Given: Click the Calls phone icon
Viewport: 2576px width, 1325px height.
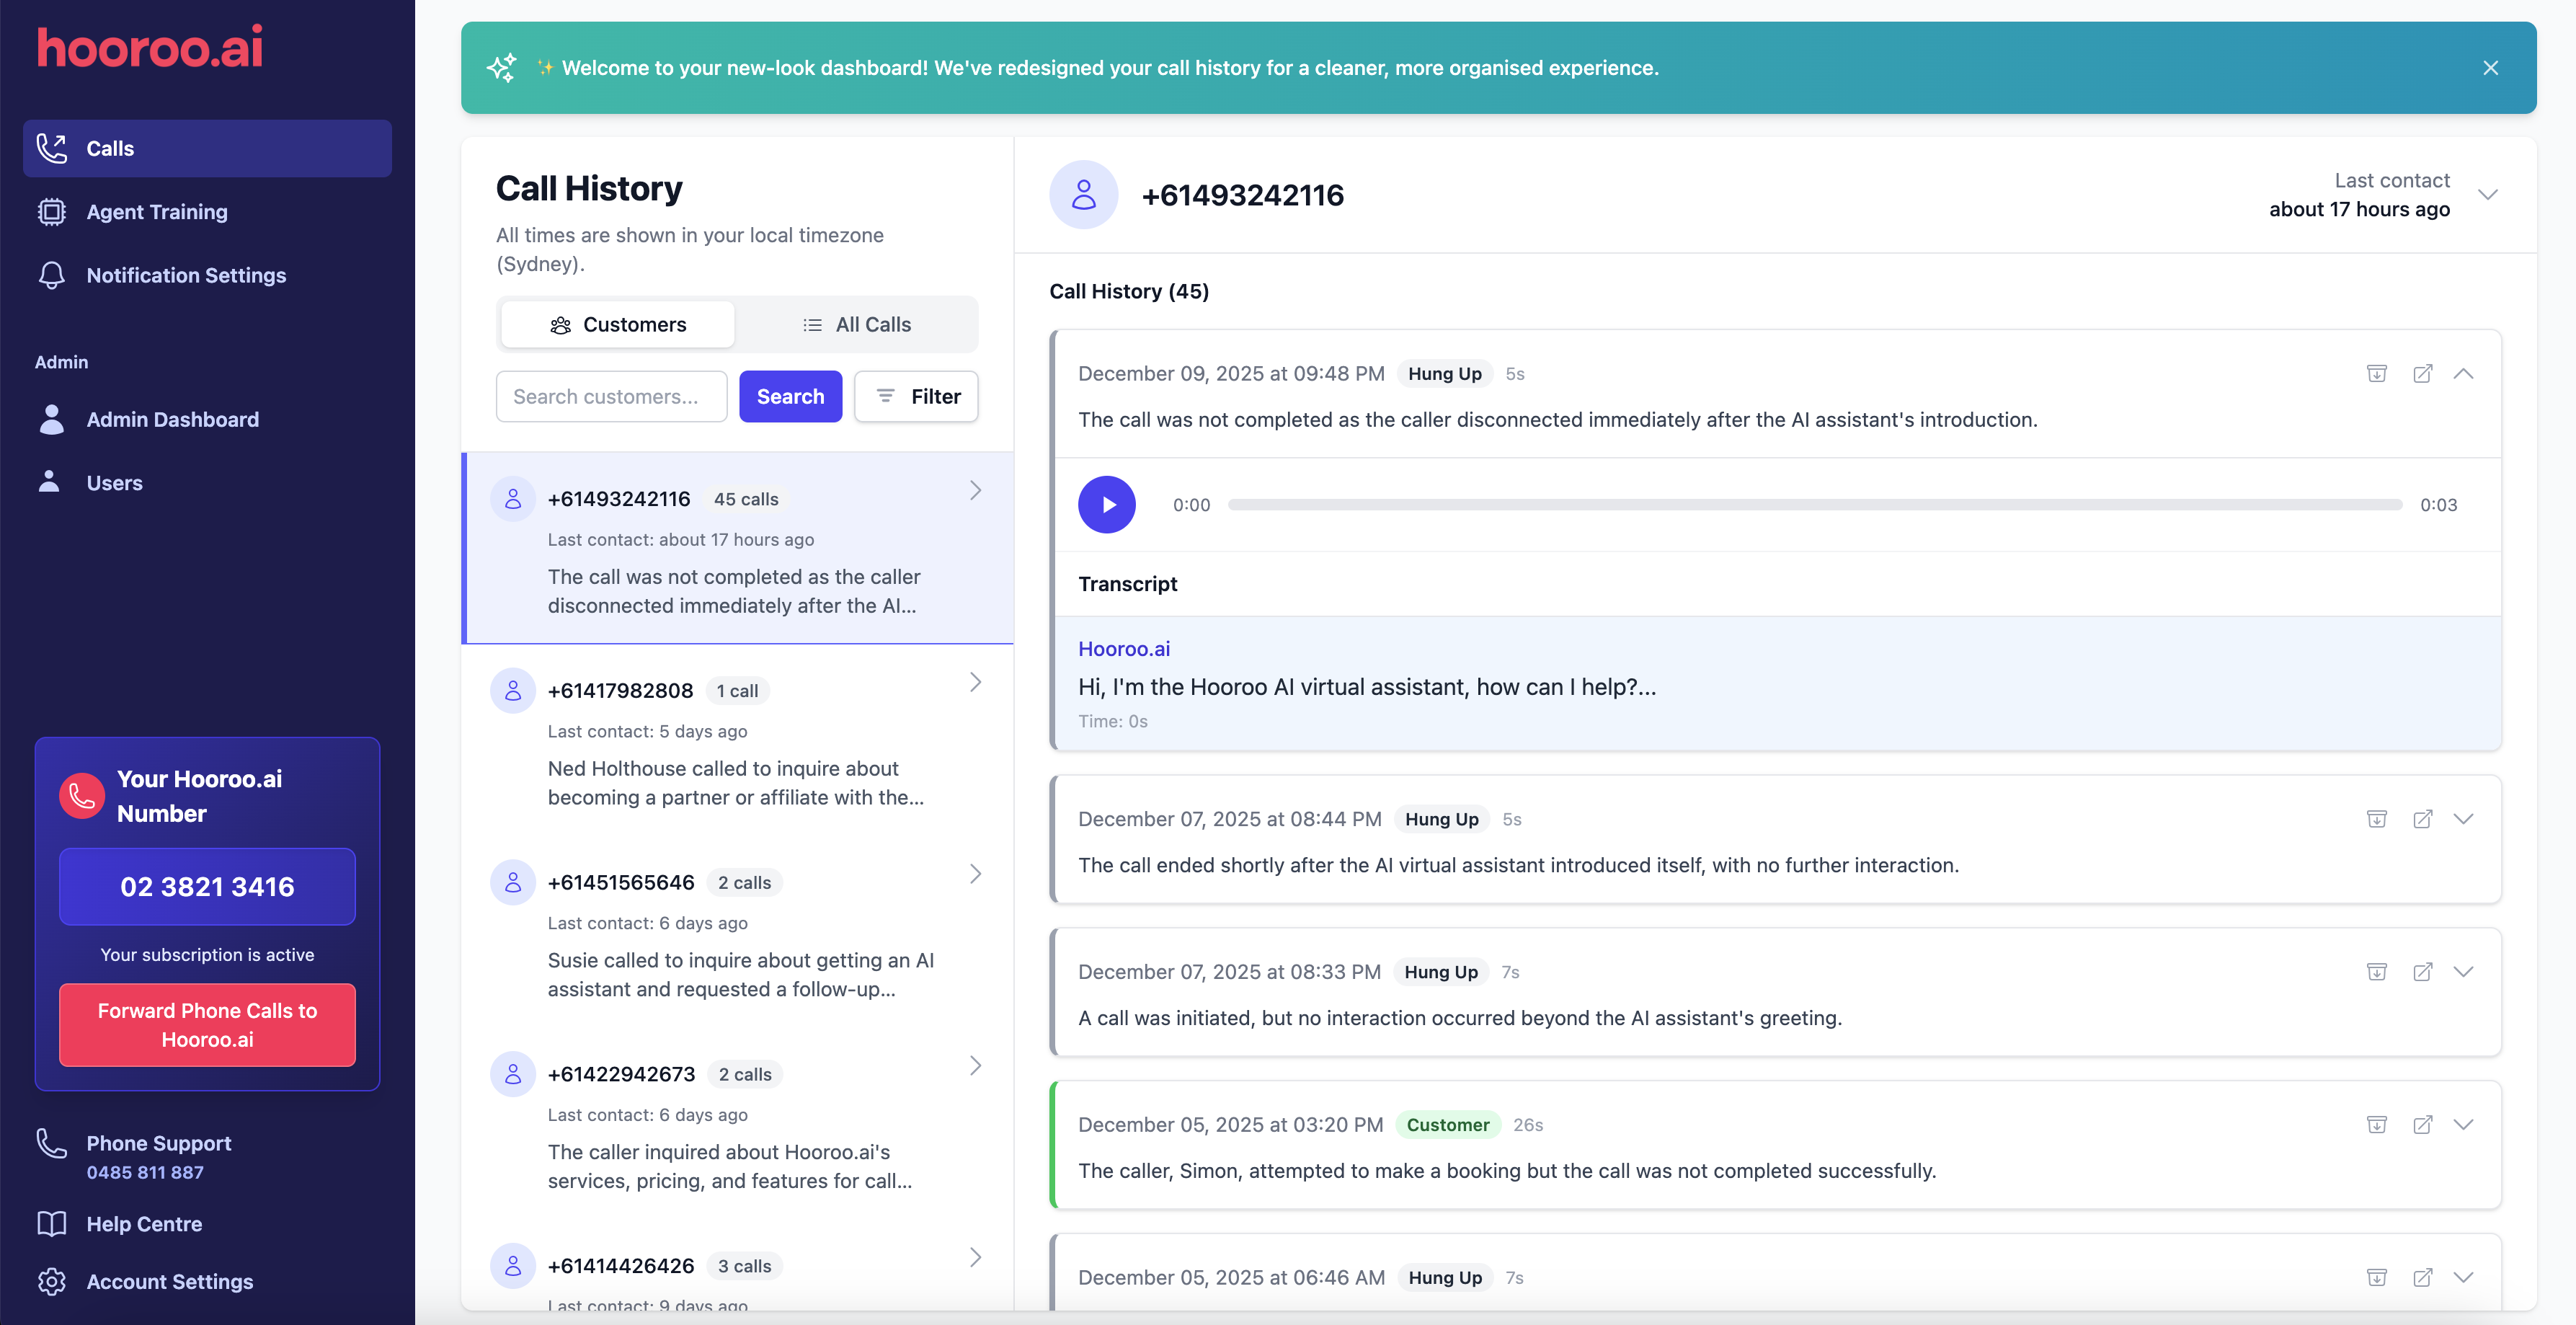Looking at the screenshot, I should [x=51, y=148].
